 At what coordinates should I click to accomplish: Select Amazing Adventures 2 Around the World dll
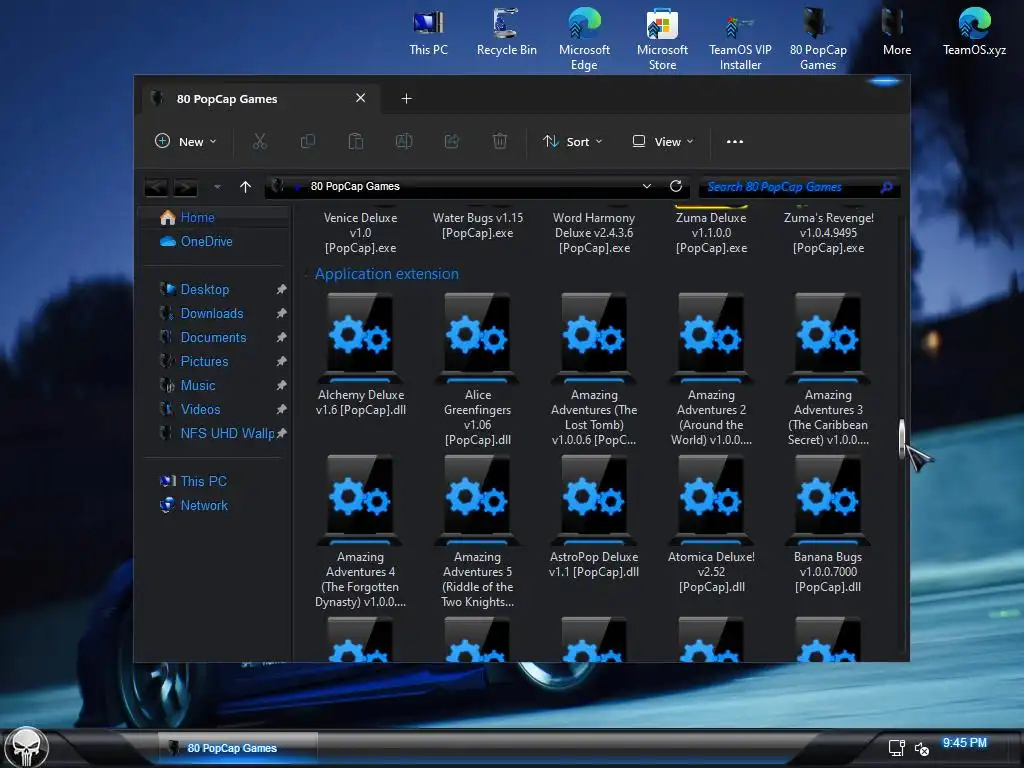pos(711,369)
